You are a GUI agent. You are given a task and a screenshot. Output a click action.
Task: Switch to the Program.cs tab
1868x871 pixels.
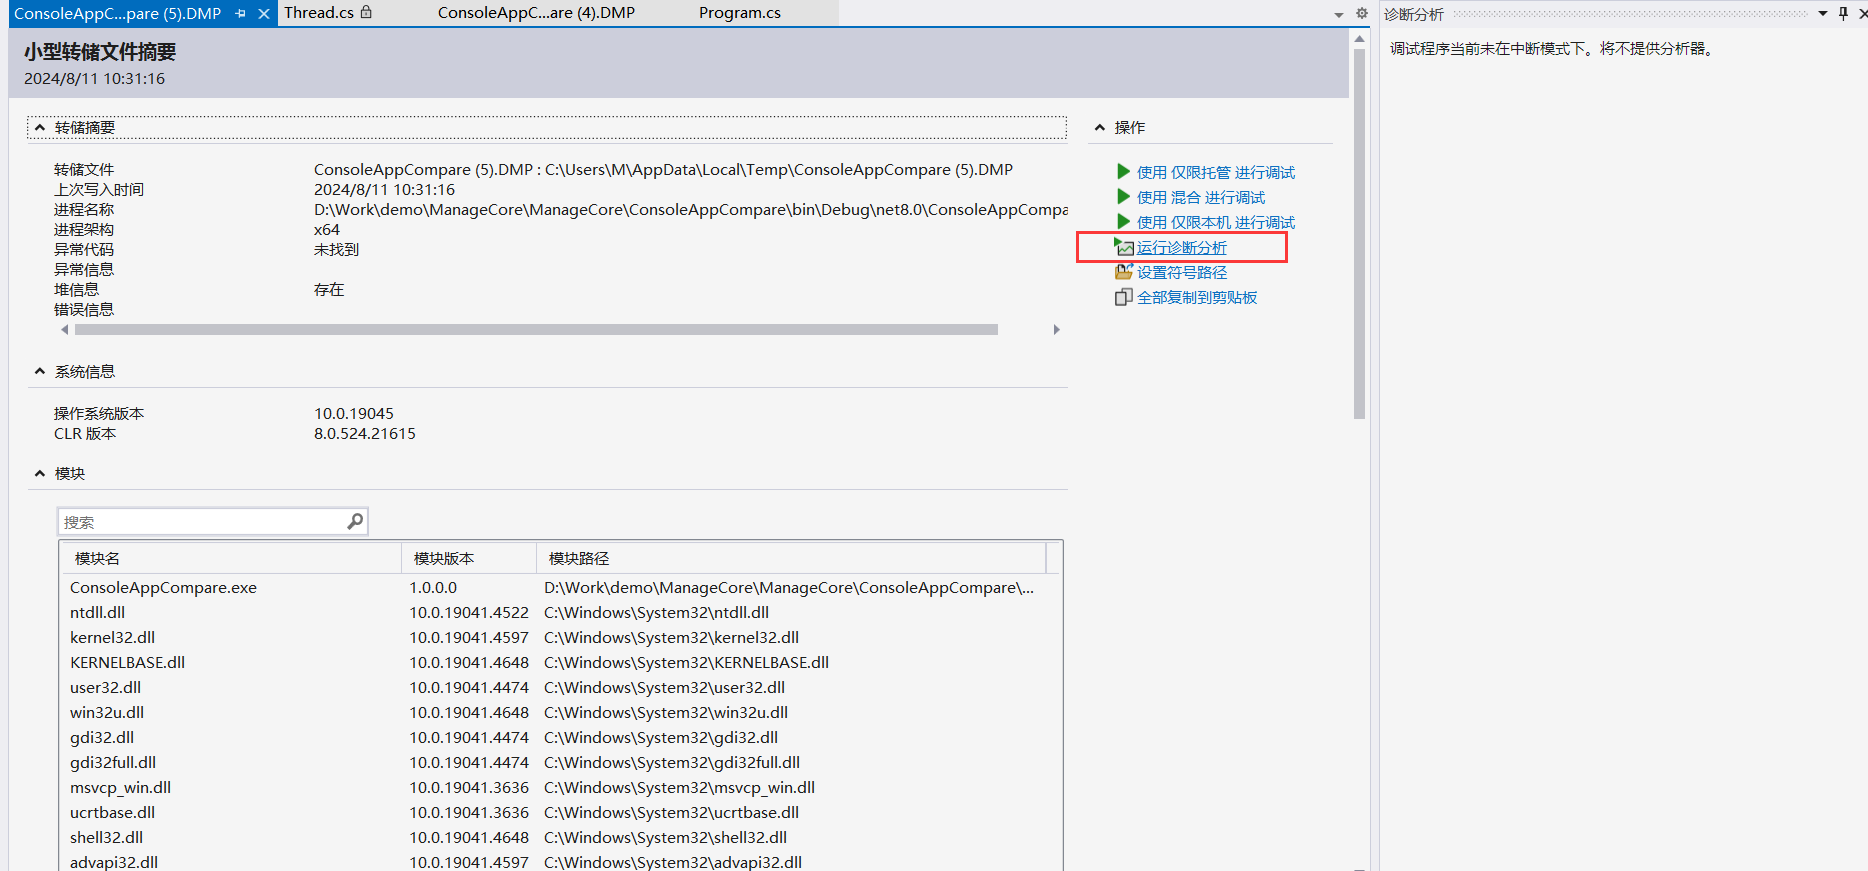click(x=740, y=13)
